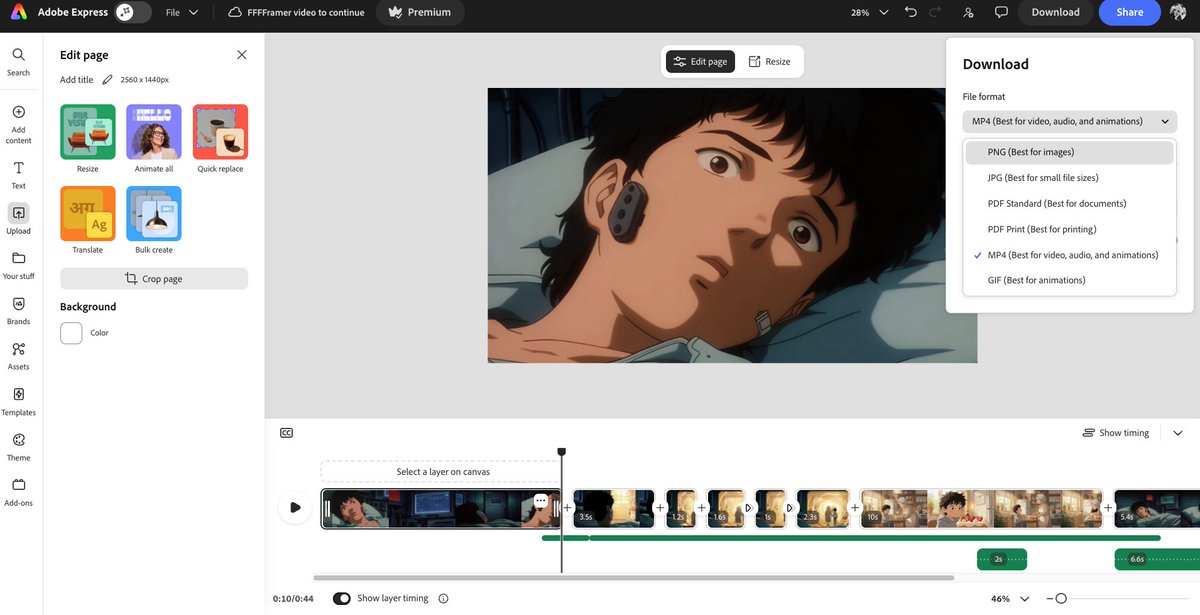The image size is (1200, 615).
Task: Close the Edit page panel
Action: point(241,55)
